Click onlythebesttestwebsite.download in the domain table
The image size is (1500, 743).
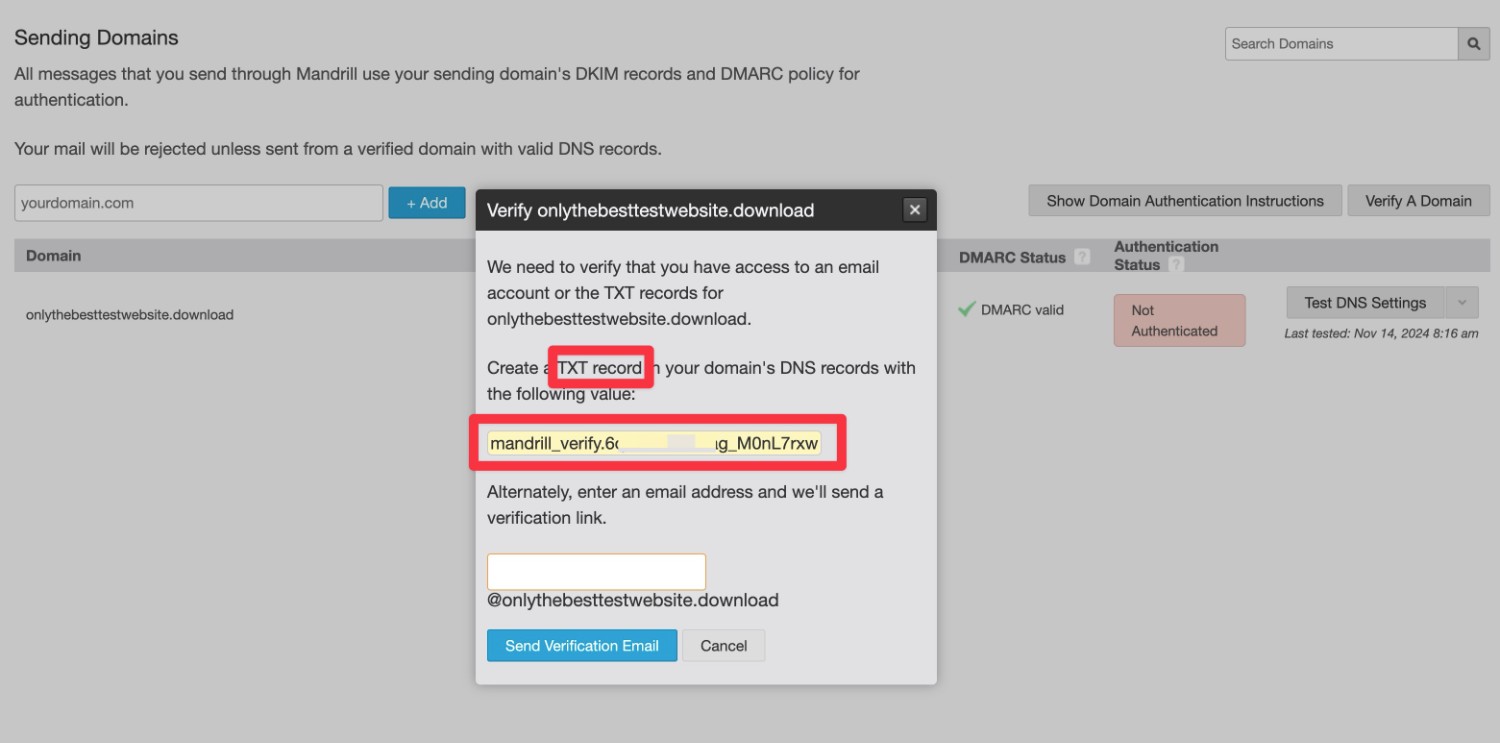130,315
